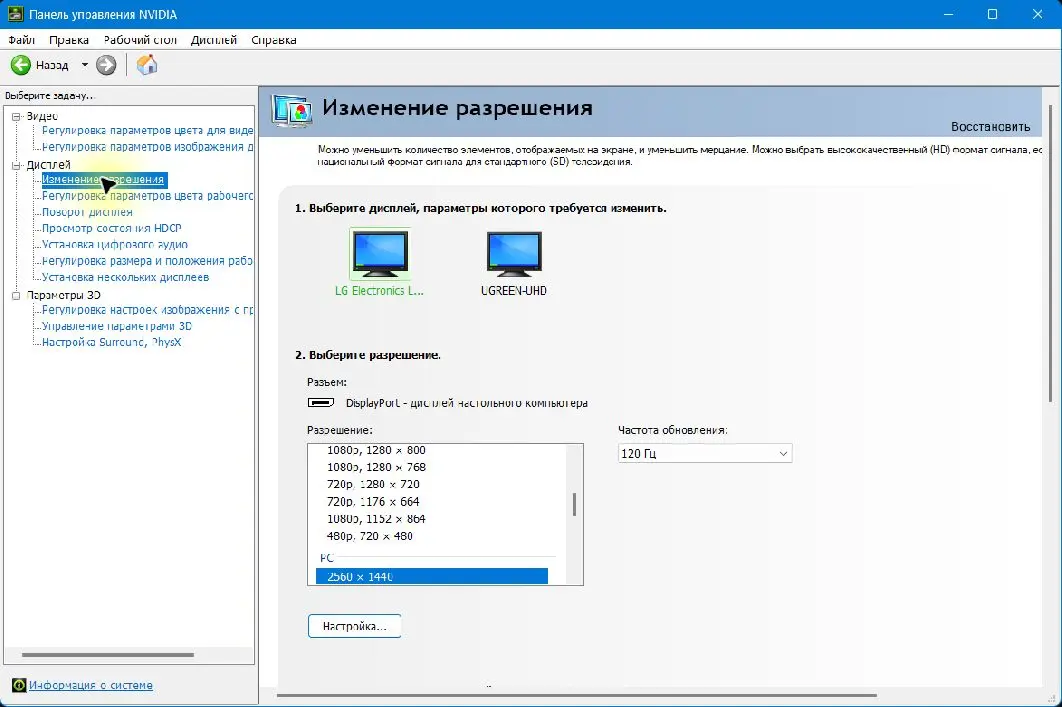Collapse the Дисплей tree section
The height and width of the screenshot is (707, 1062).
[16, 165]
